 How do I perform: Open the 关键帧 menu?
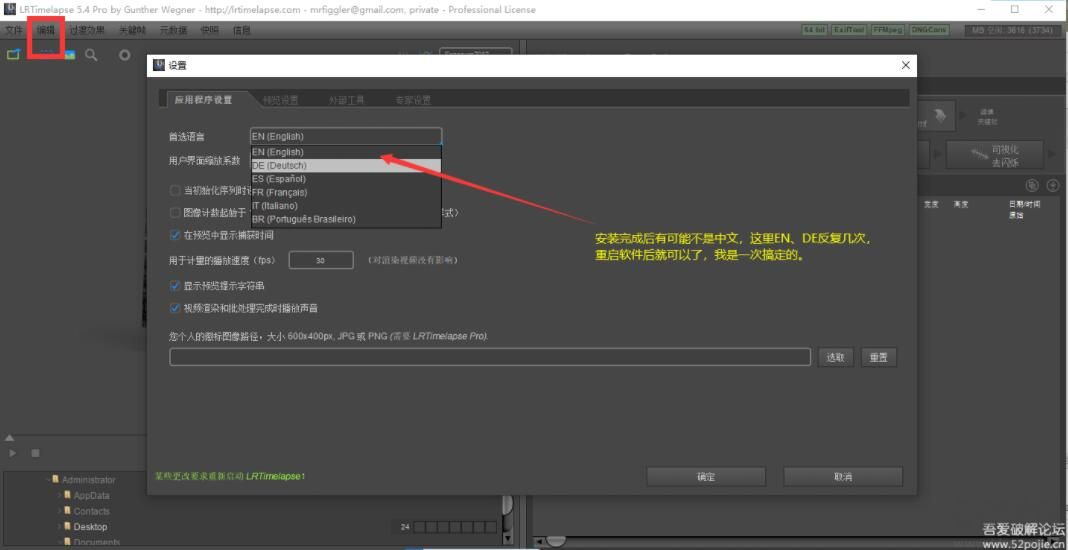132,31
